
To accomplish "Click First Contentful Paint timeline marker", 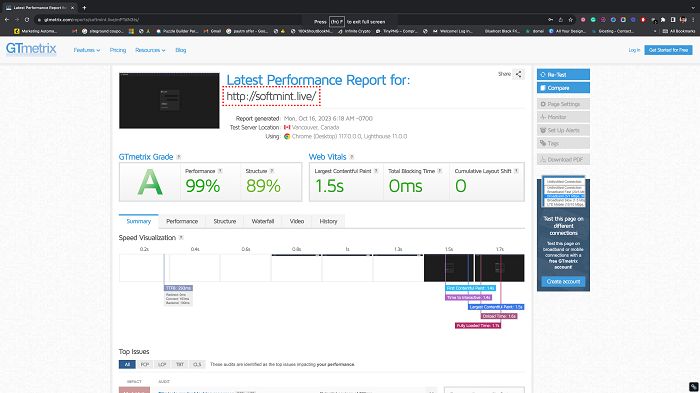I will (471, 288).
